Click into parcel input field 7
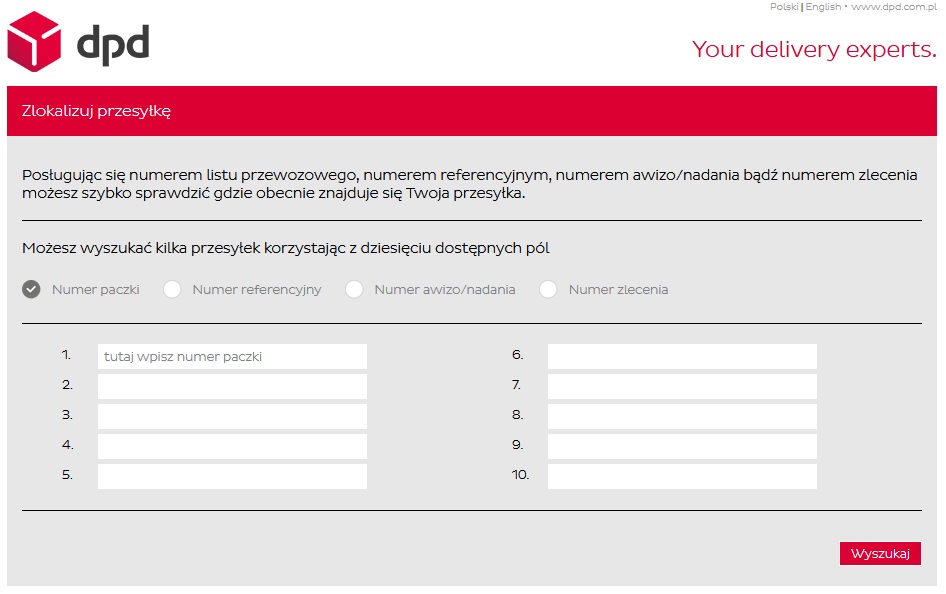This screenshot has height=594, width=946. 682,386
